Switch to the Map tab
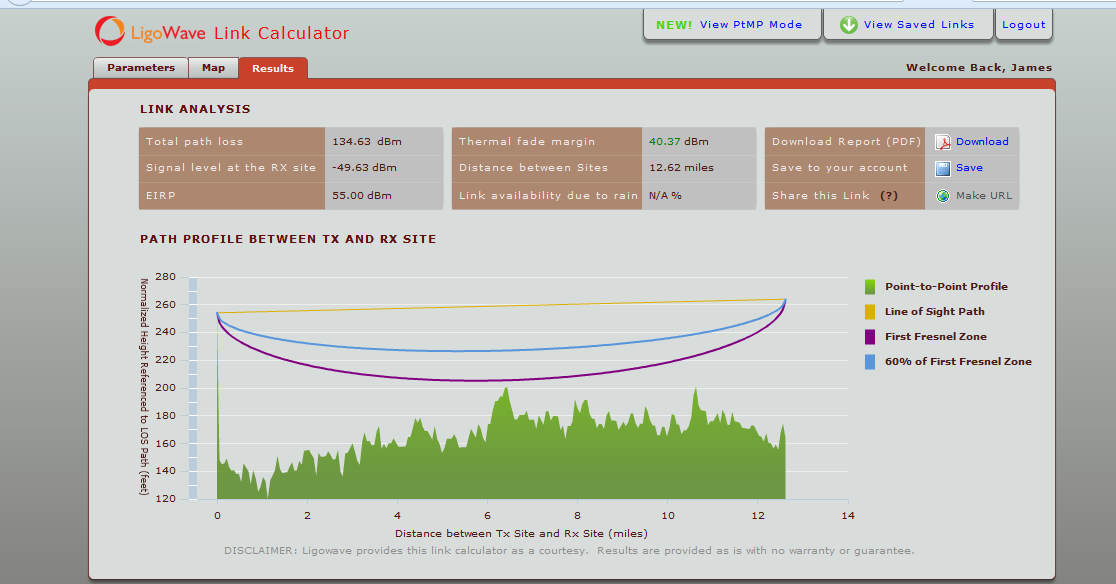This screenshot has height=584, width=1116. [214, 68]
